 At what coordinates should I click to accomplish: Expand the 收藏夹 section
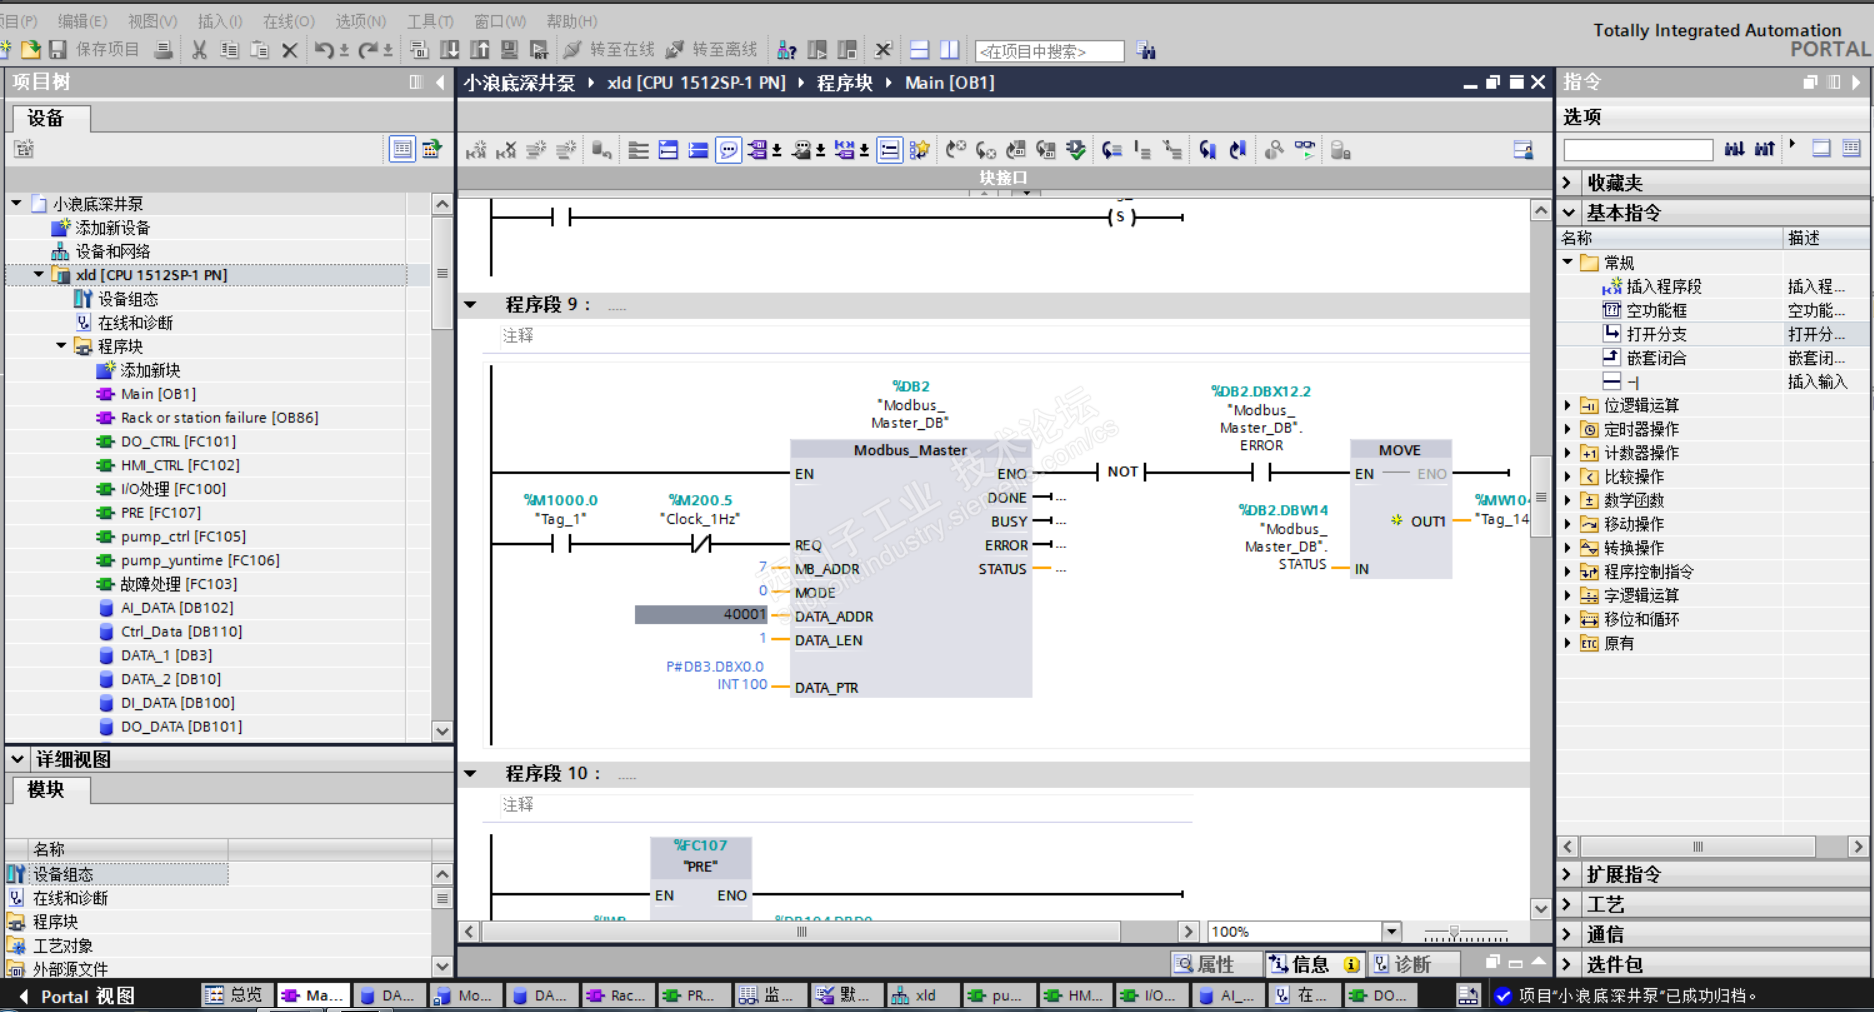pos(1568,182)
